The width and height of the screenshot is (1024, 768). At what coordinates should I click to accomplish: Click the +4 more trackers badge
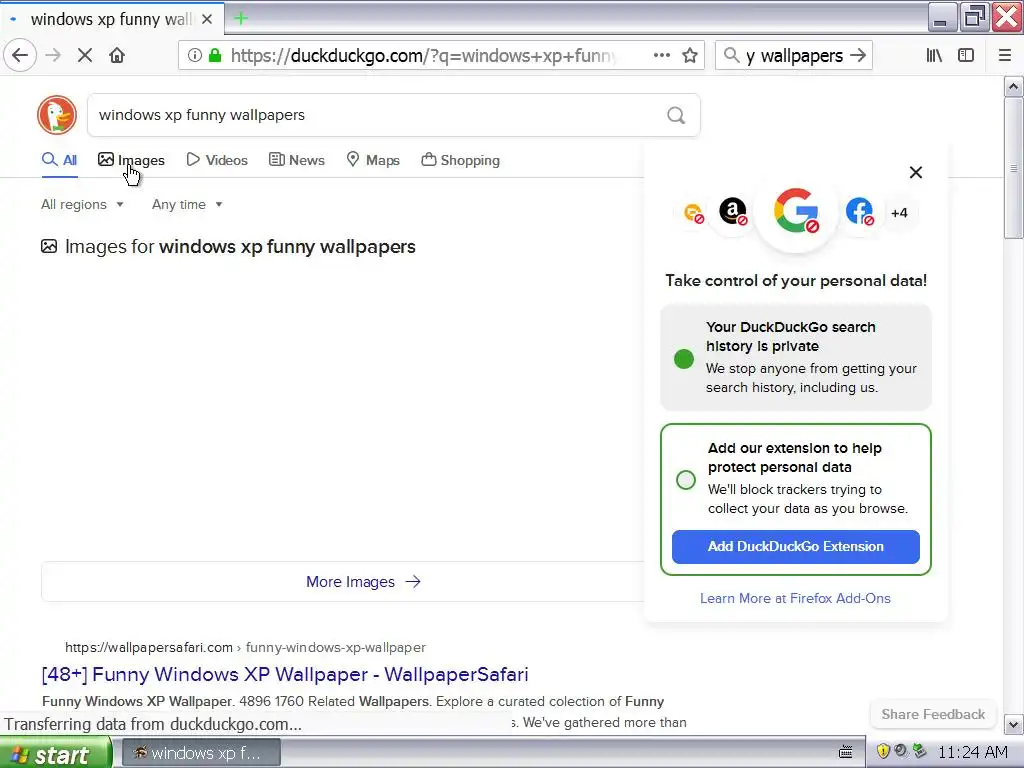(899, 213)
